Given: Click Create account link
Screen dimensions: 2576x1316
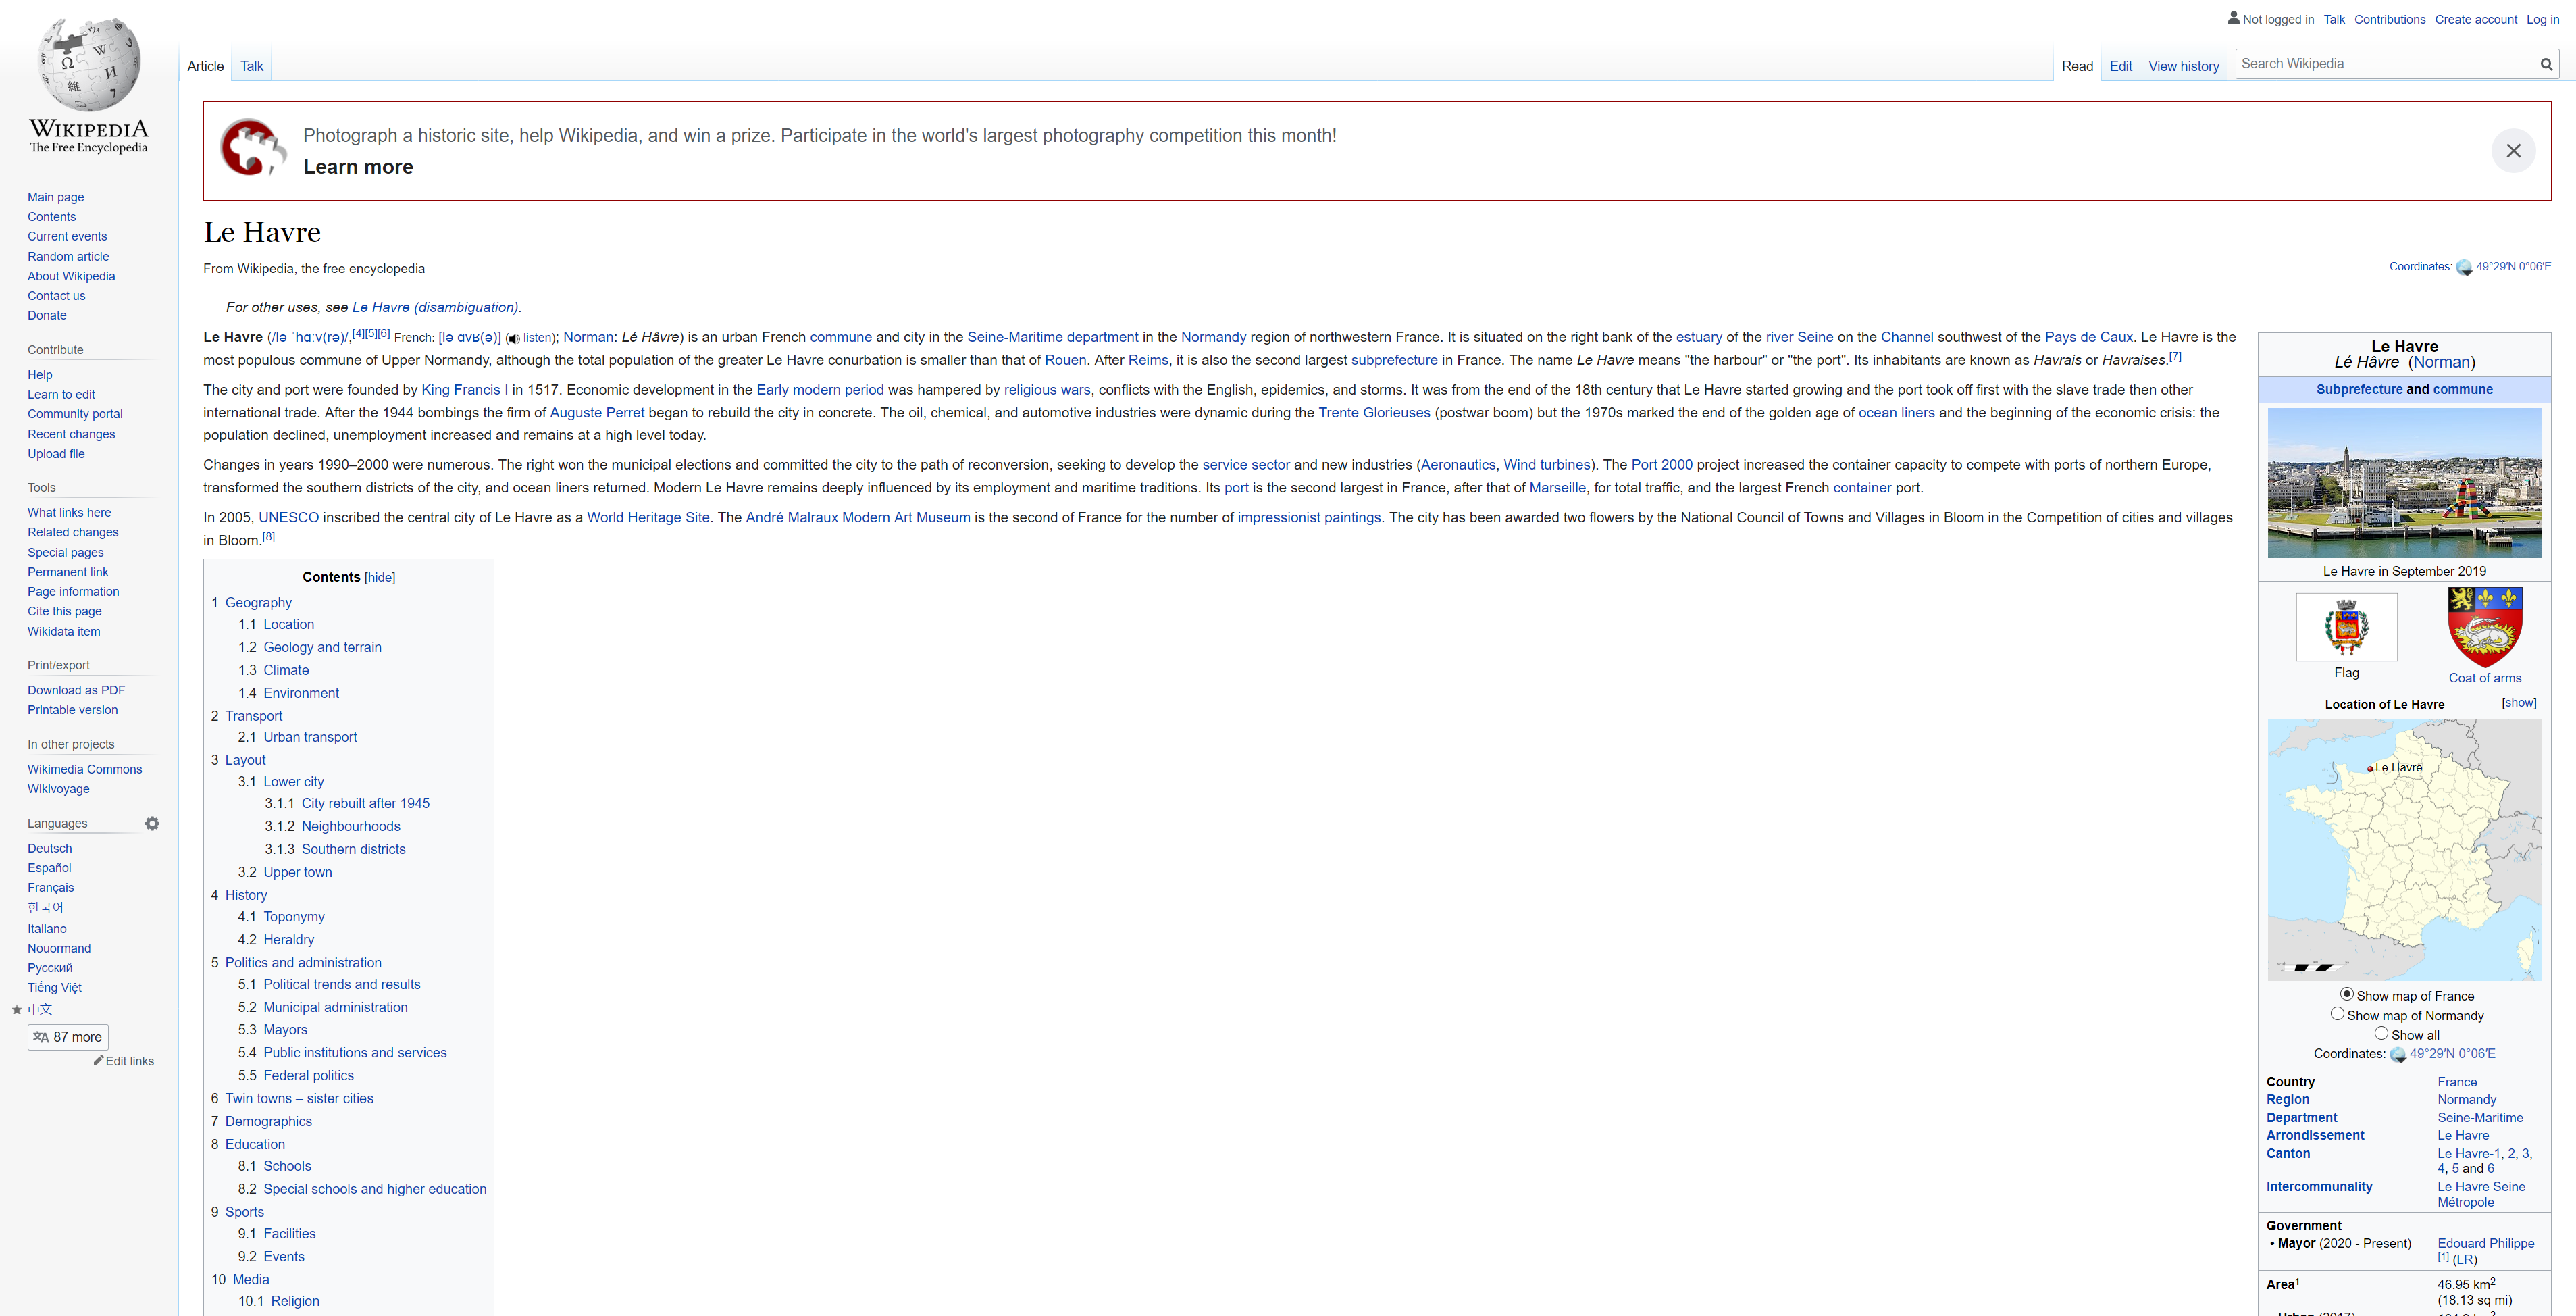Looking at the screenshot, I should tap(2475, 19).
